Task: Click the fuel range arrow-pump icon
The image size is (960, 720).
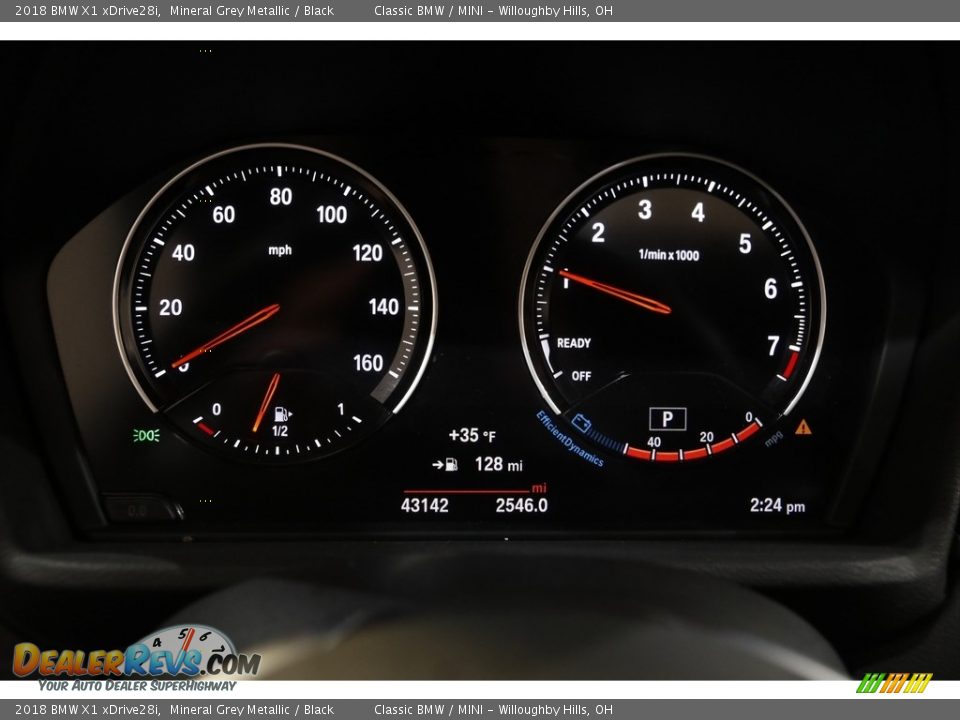Action: pyautogui.click(x=445, y=465)
